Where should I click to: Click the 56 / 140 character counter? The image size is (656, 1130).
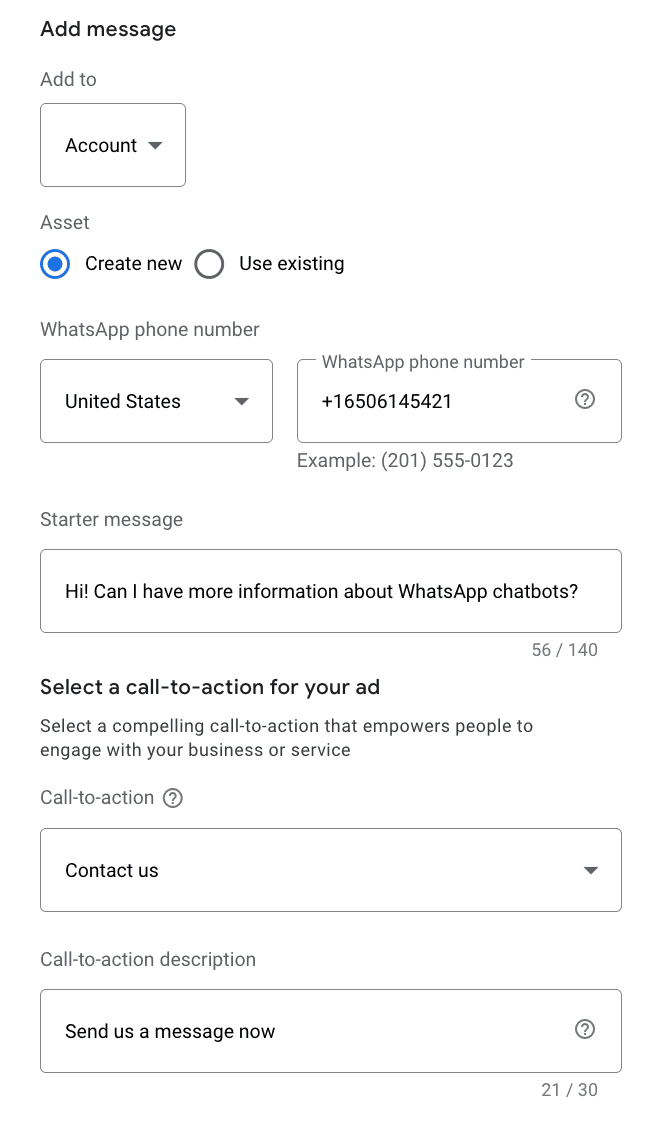[564, 650]
